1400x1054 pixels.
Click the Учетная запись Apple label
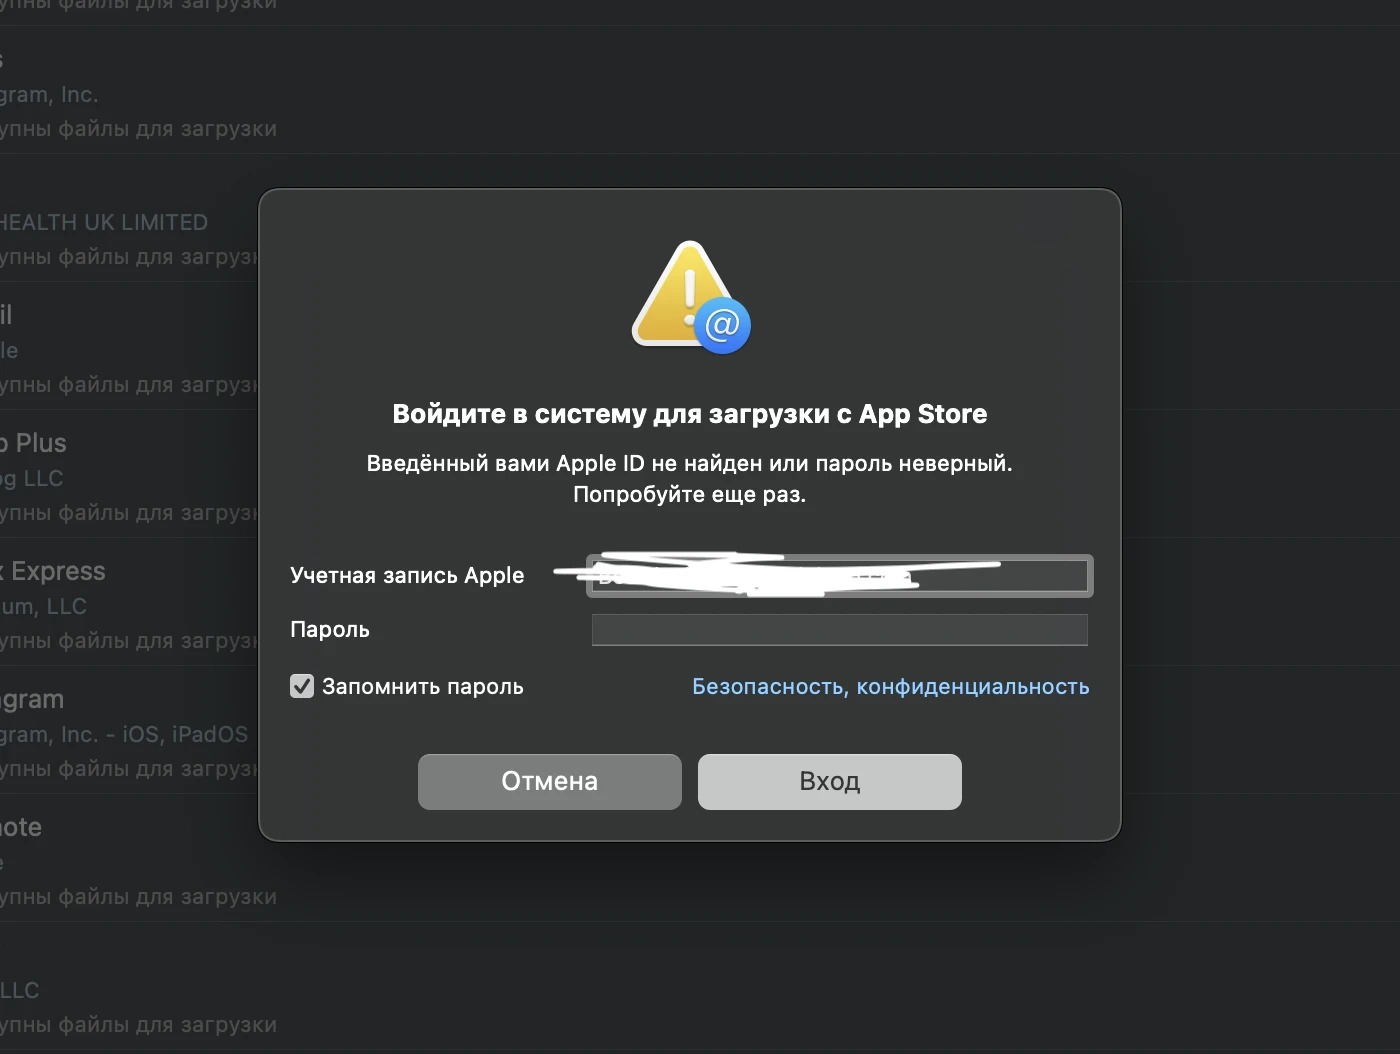[407, 575]
